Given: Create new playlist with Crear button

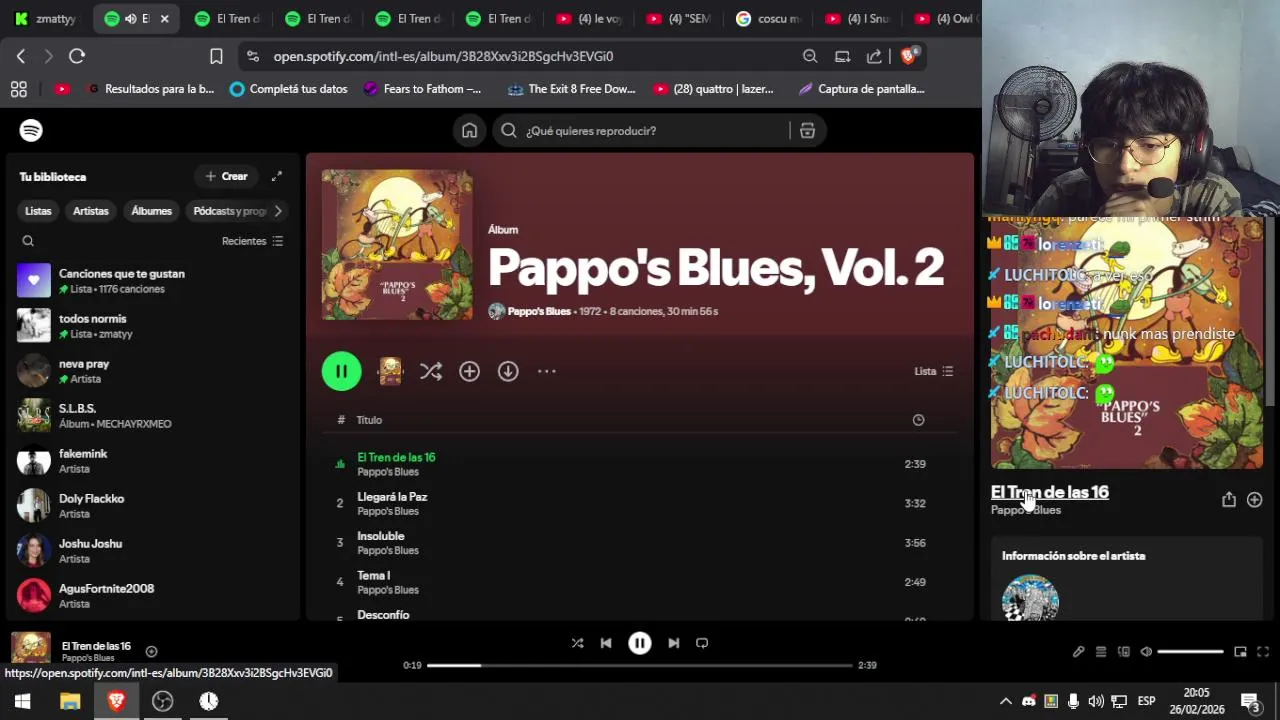Looking at the screenshot, I should coord(226,176).
